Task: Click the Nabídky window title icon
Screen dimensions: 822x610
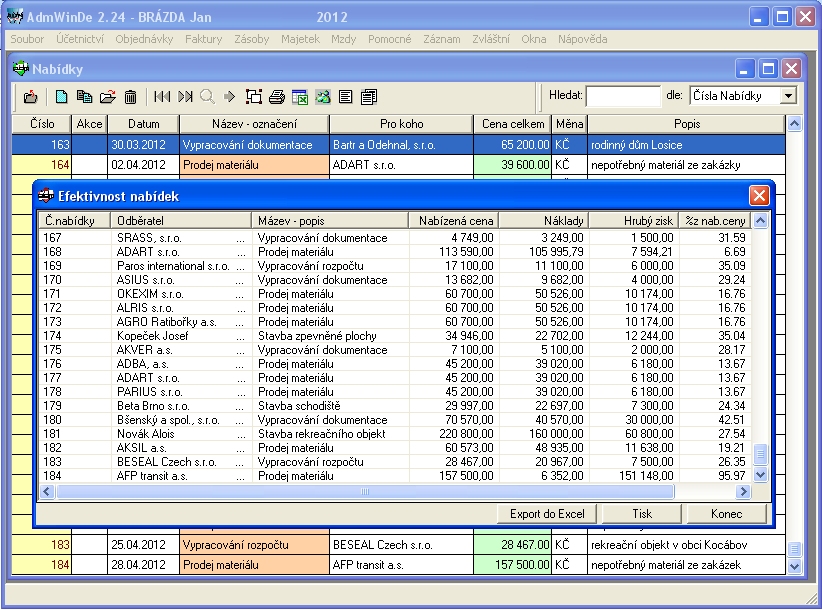Action: [20, 69]
